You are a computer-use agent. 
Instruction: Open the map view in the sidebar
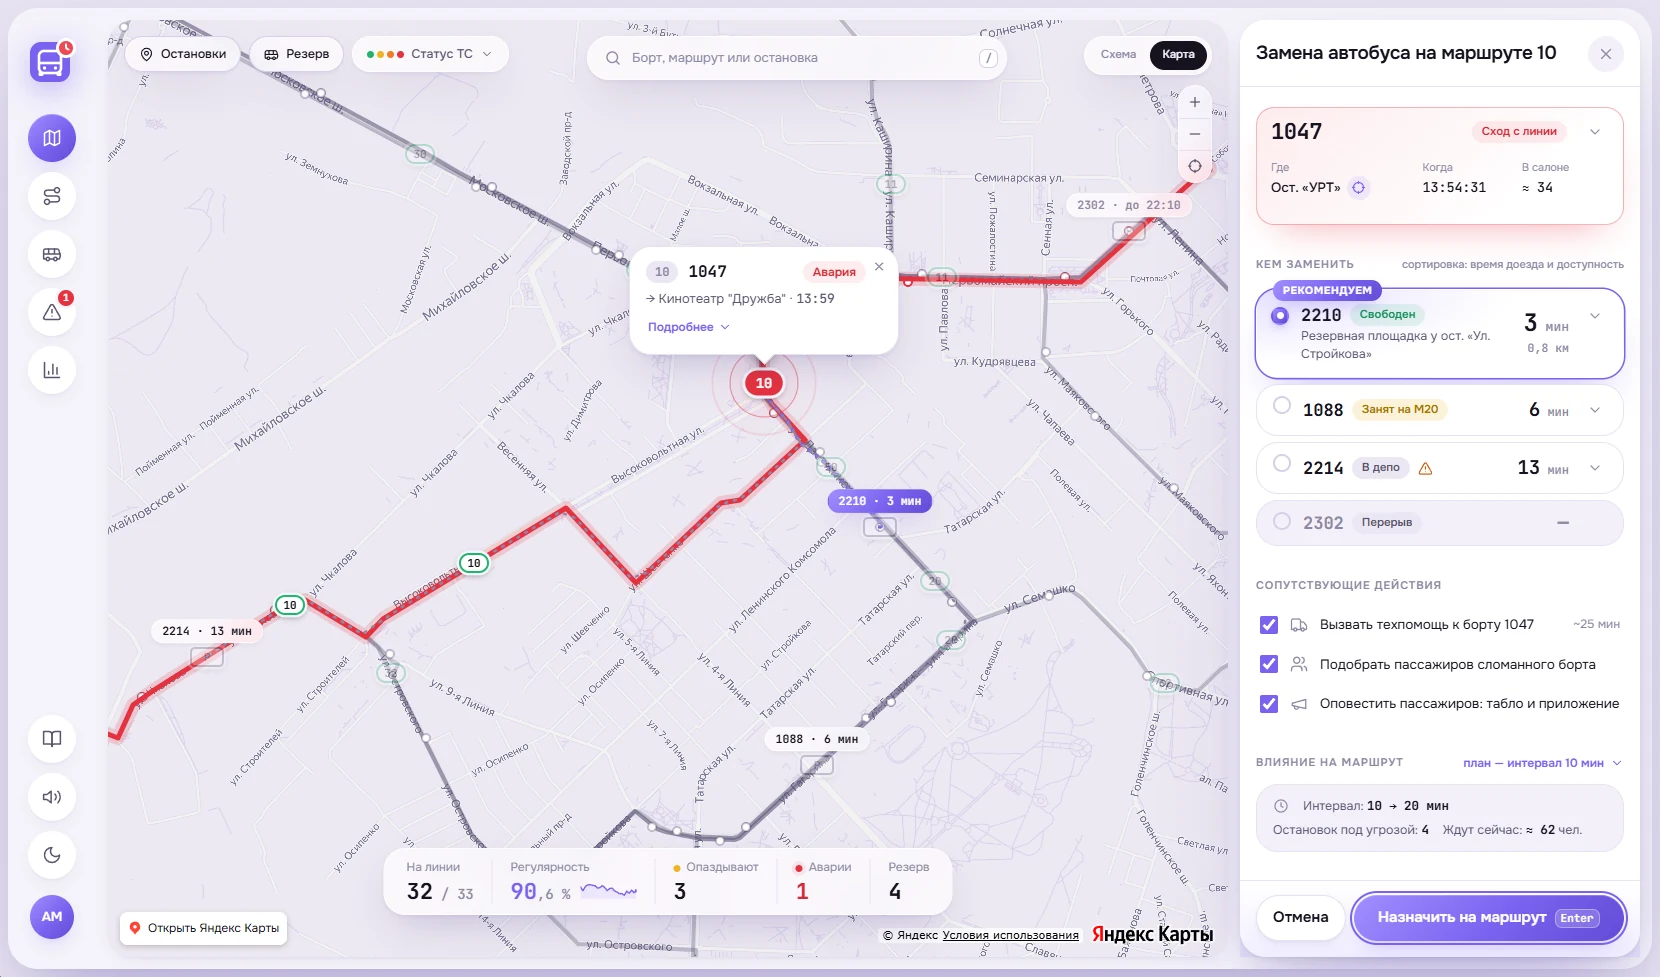(x=52, y=138)
